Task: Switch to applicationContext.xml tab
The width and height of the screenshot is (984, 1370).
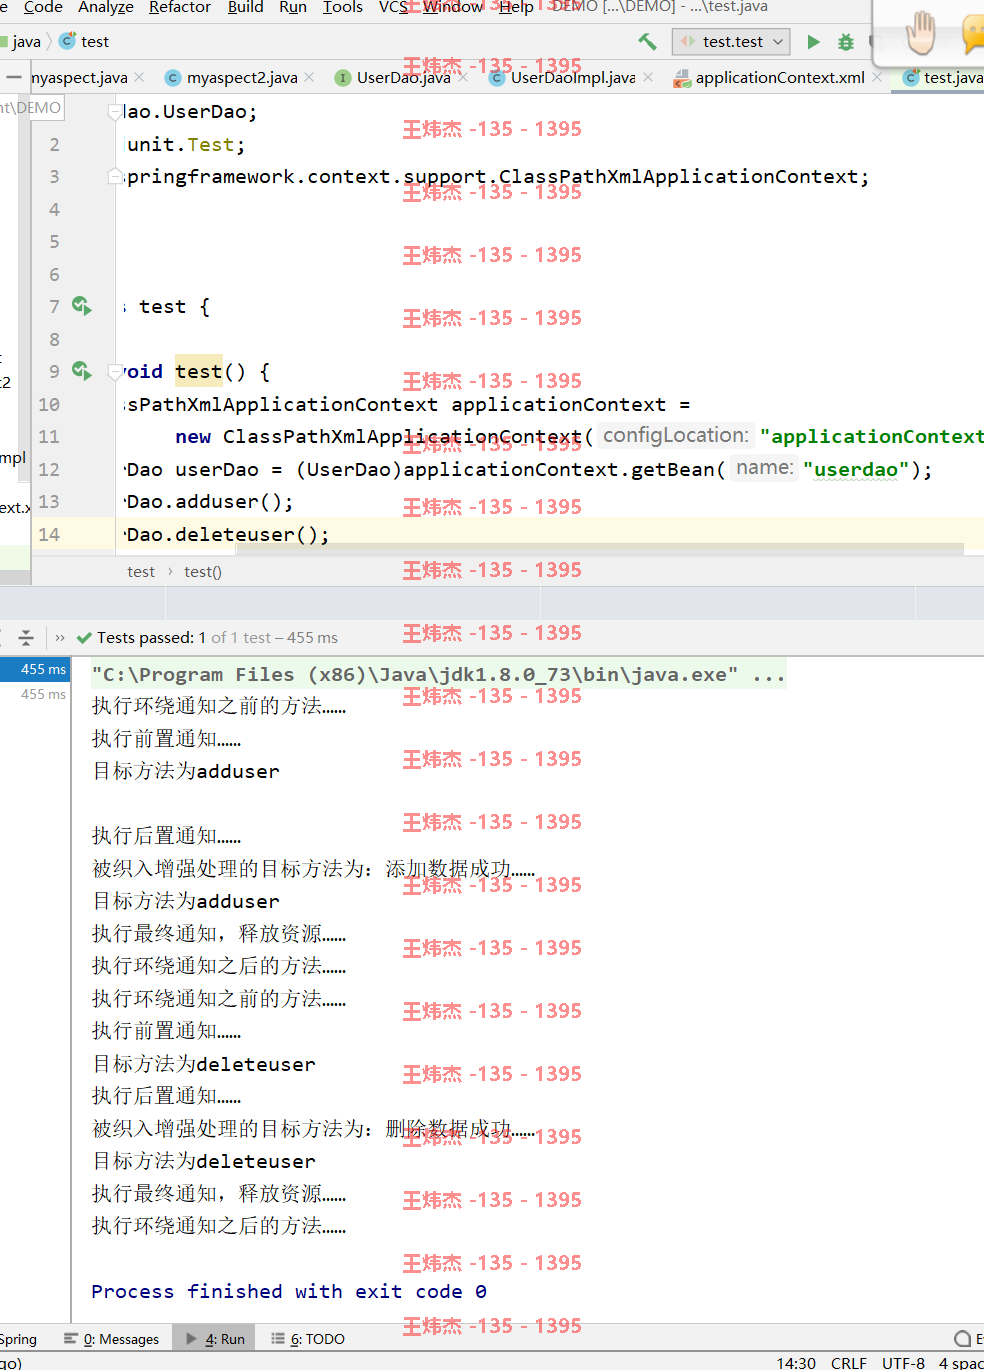Action: click(x=780, y=77)
